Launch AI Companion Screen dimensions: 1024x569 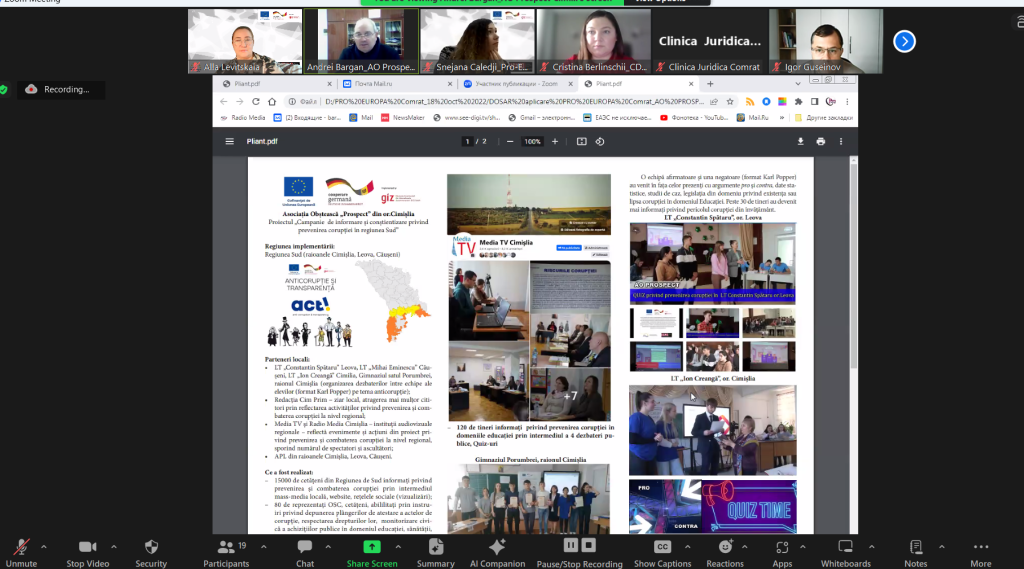tap(497, 553)
